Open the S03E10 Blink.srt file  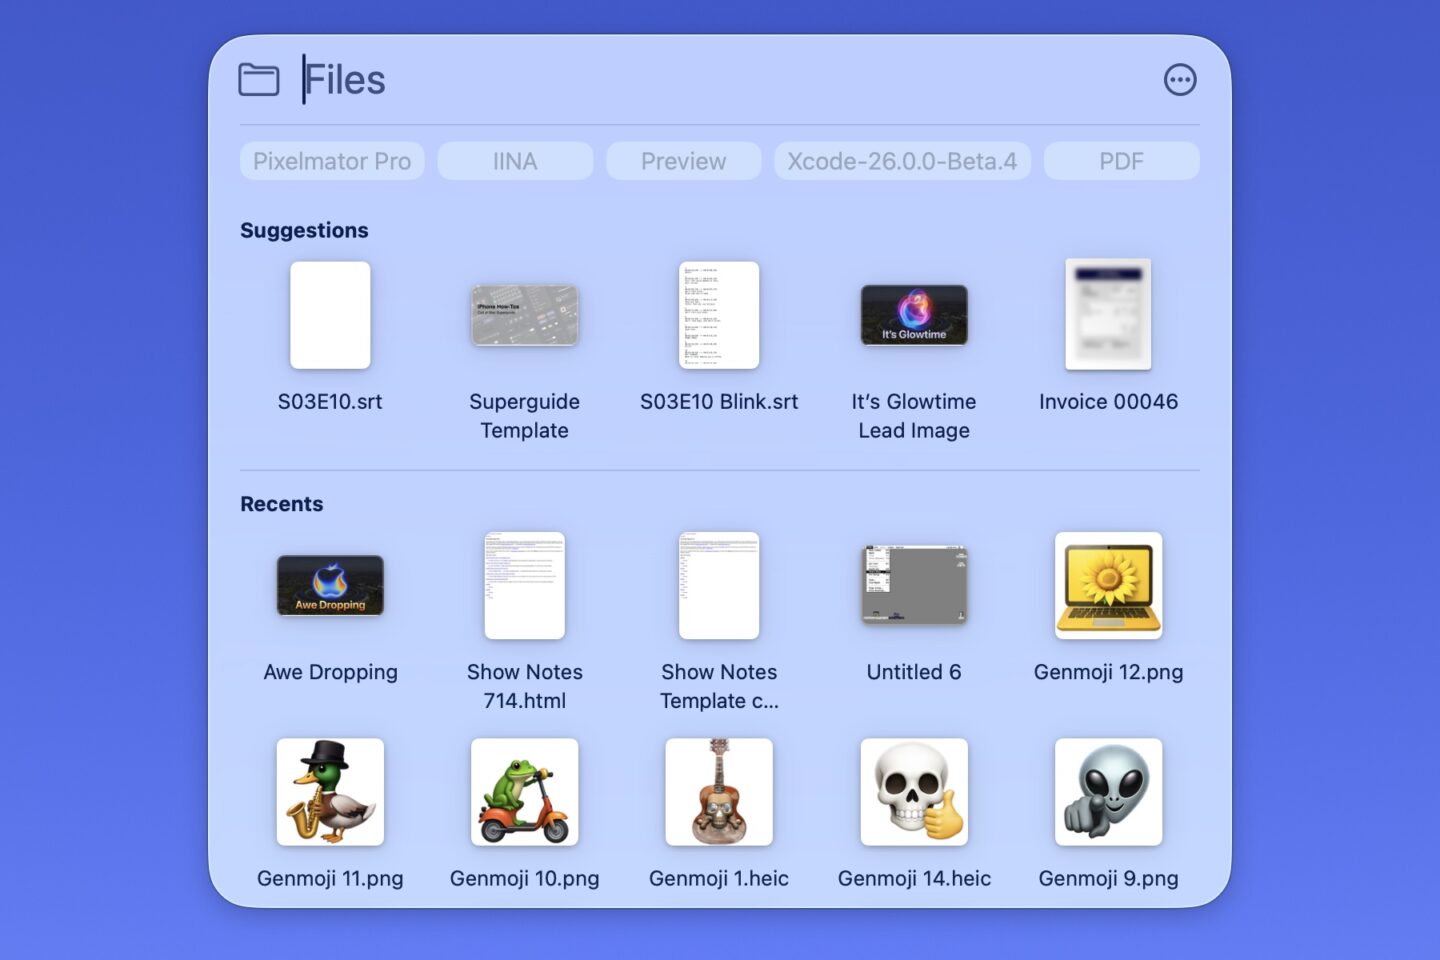coord(719,315)
